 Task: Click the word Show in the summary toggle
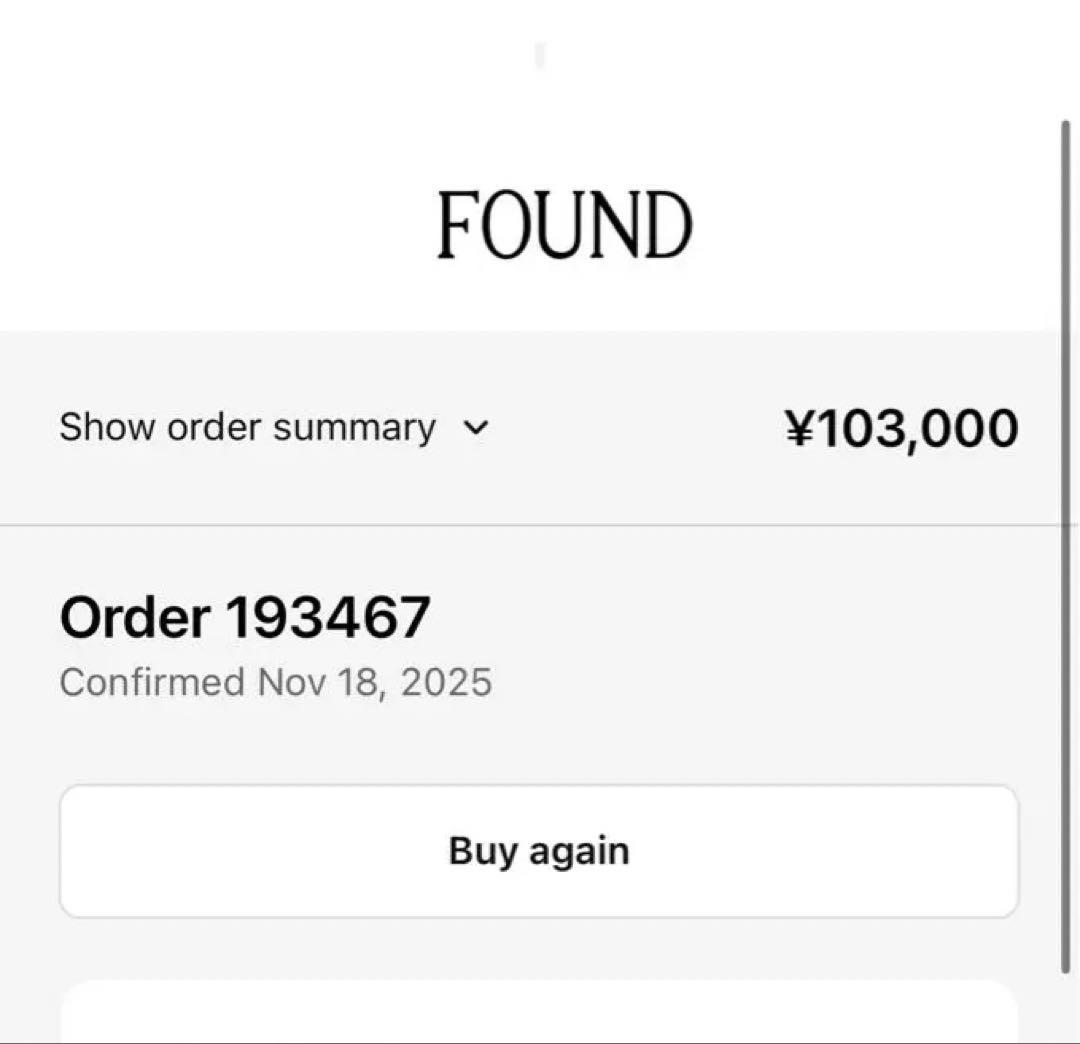(107, 428)
